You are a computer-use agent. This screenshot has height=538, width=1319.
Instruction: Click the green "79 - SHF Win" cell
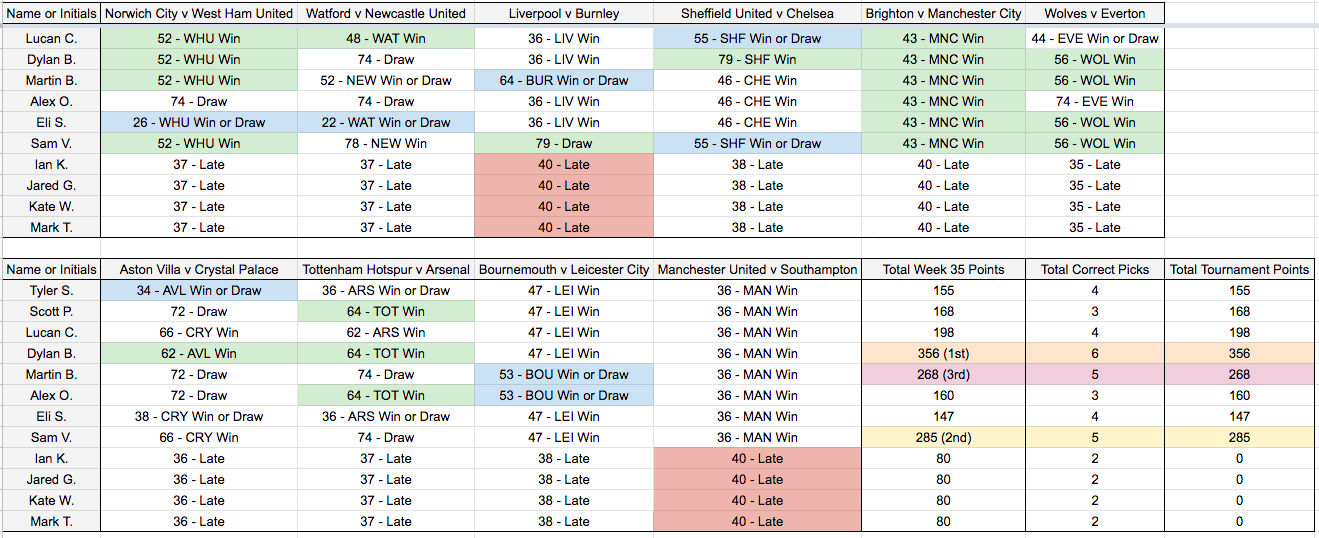(x=757, y=60)
